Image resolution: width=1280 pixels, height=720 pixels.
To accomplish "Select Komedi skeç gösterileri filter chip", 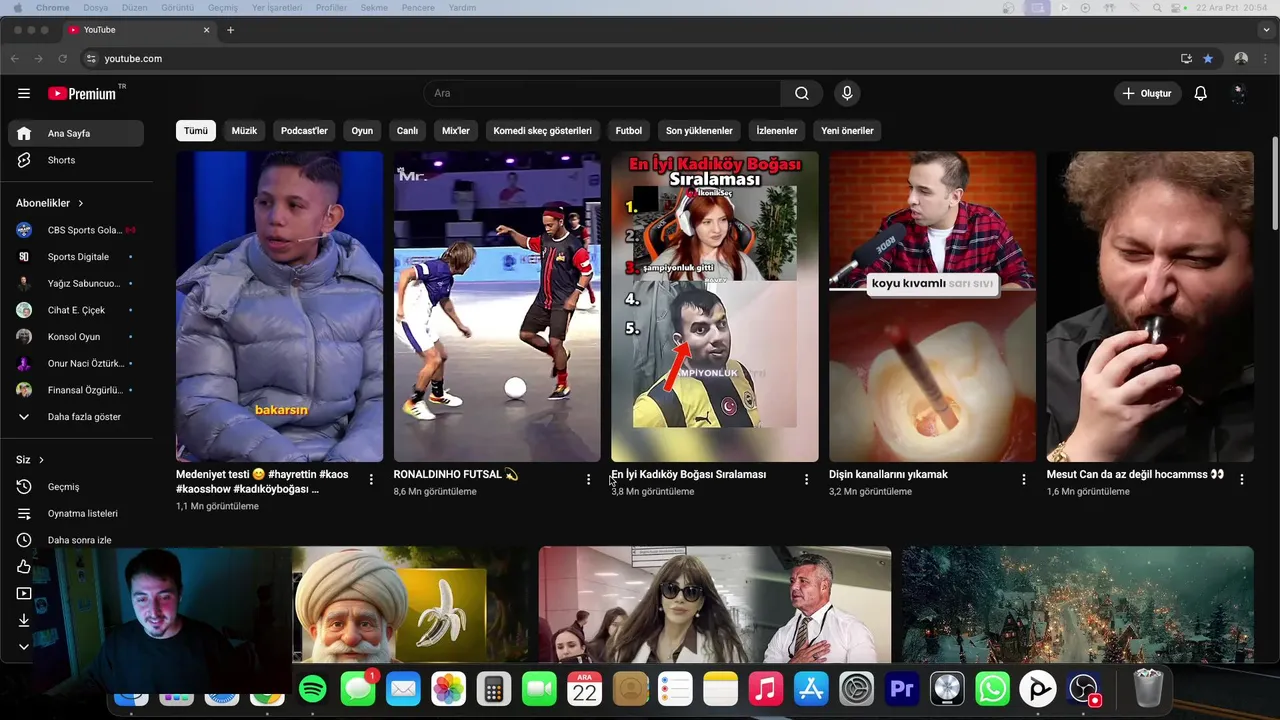I will click(543, 131).
